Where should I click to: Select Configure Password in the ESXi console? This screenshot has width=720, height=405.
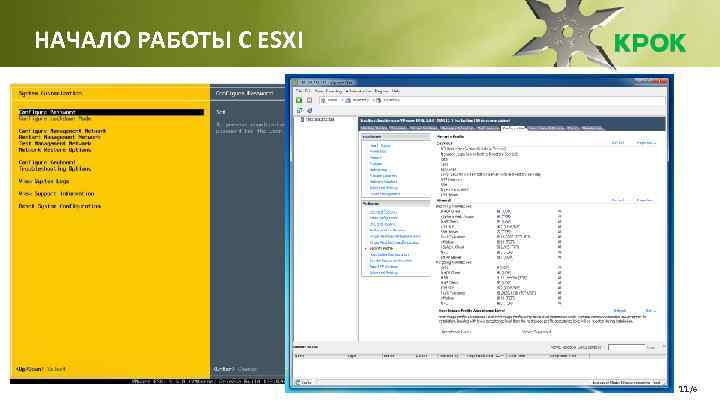(111, 112)
